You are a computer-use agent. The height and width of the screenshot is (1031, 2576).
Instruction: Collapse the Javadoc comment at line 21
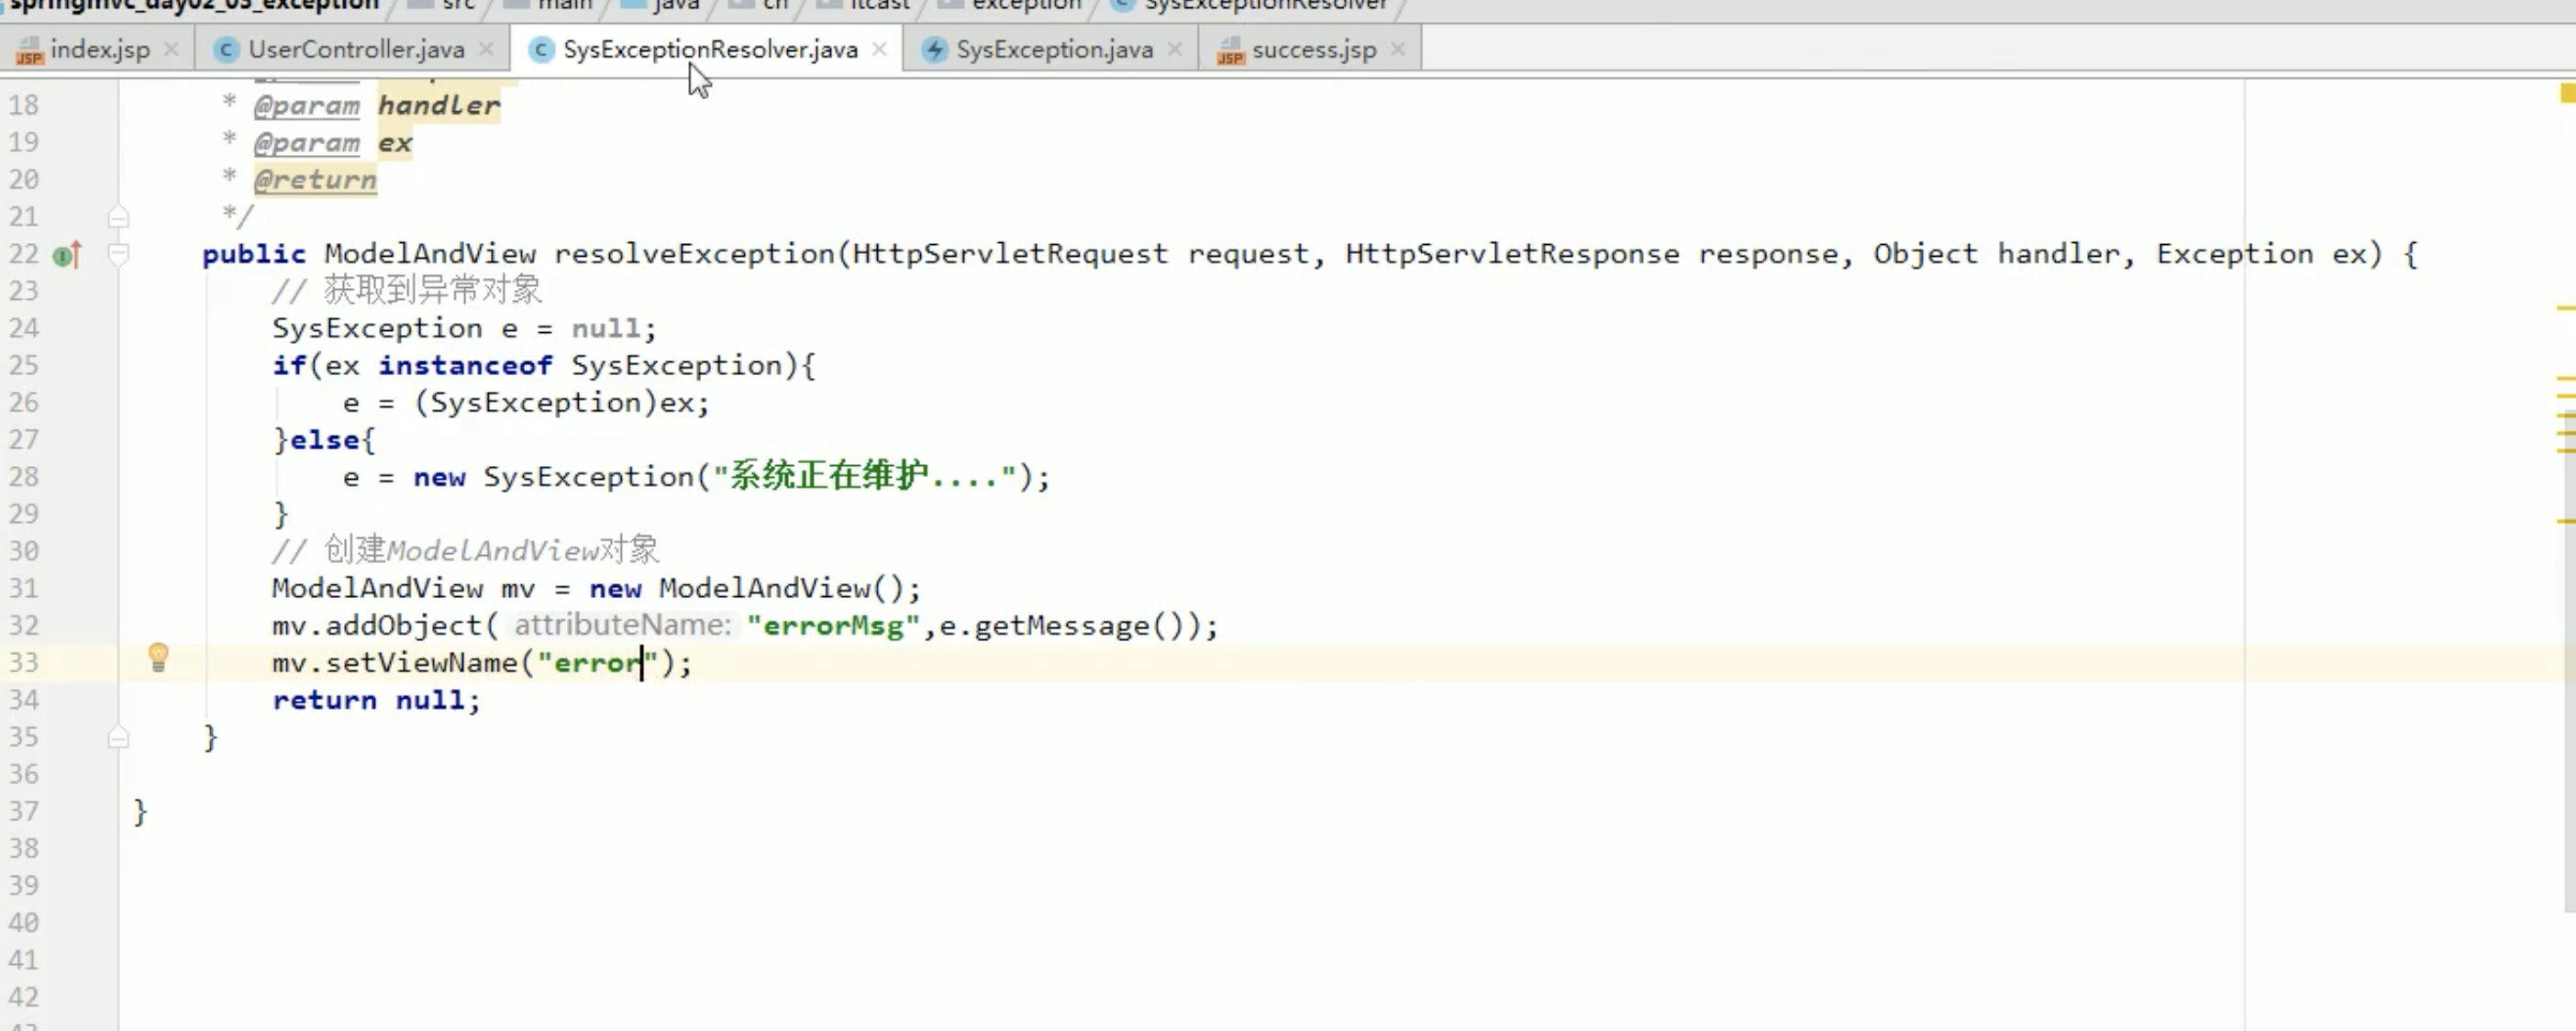[118, 216]
